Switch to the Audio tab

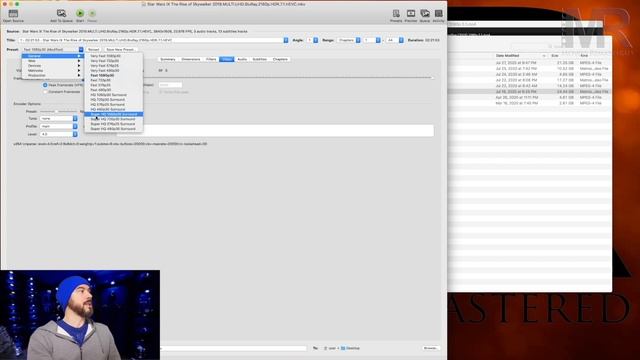tap(242, 59)
